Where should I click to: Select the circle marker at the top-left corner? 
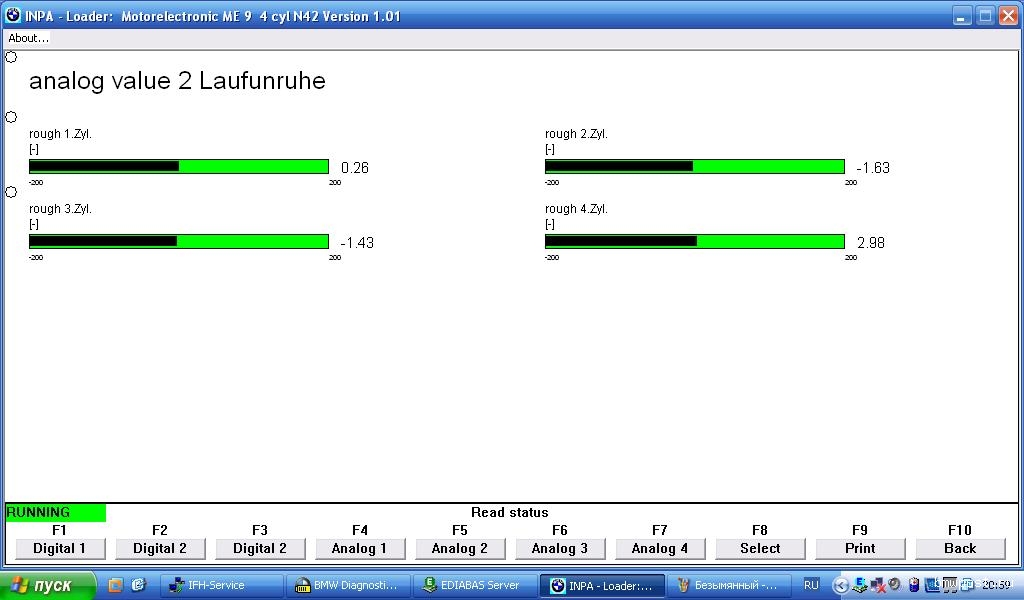(x=11, y=57)
